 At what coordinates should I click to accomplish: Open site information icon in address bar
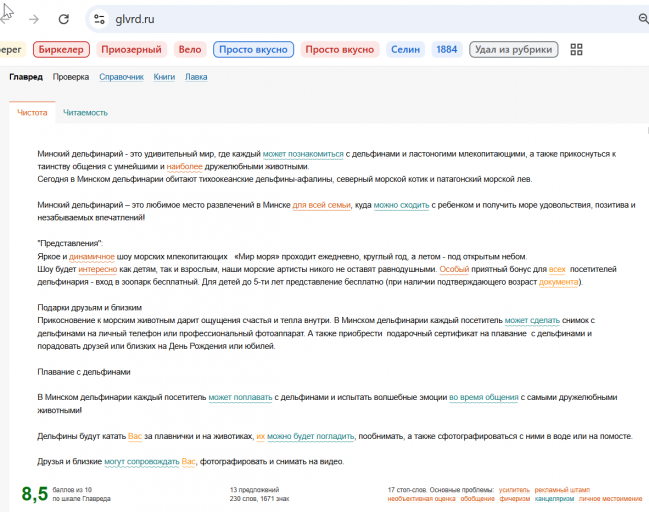[99, 19]
